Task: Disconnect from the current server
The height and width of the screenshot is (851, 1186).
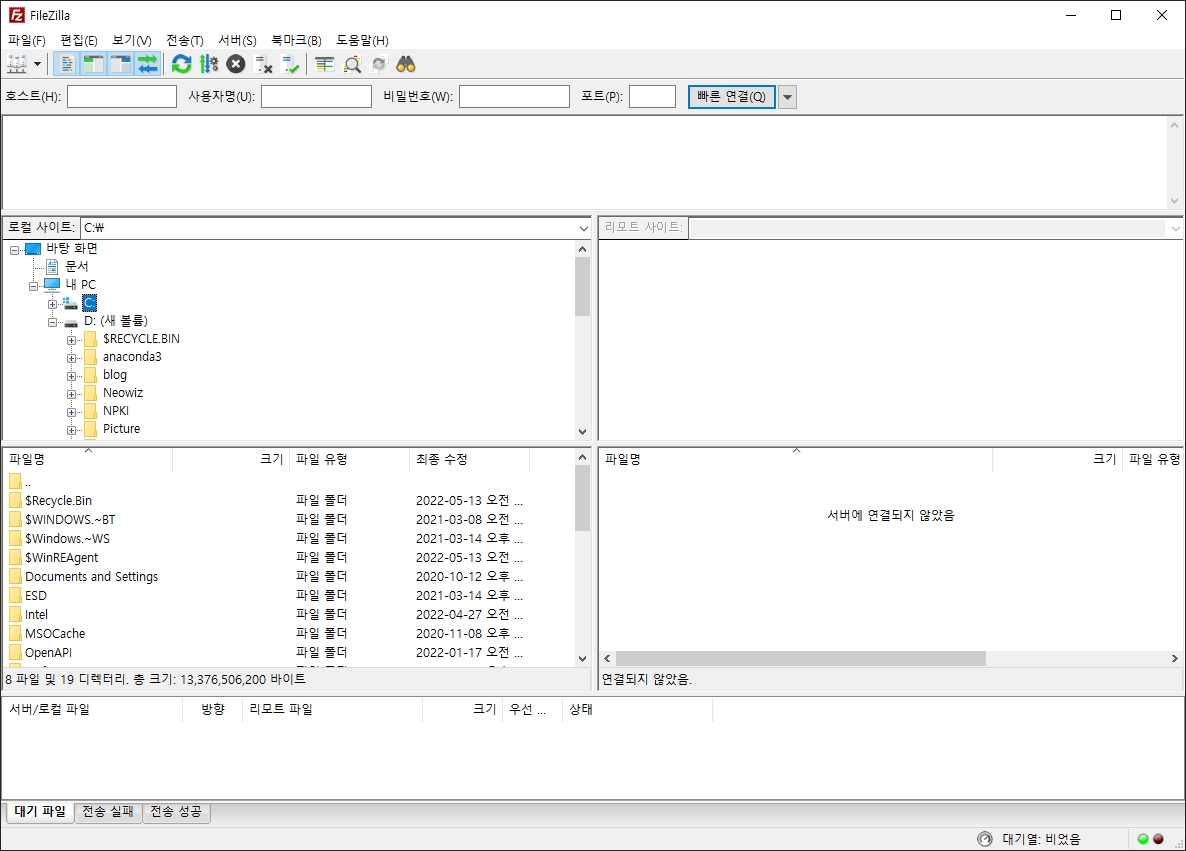Action: click(x=263, y=64)
